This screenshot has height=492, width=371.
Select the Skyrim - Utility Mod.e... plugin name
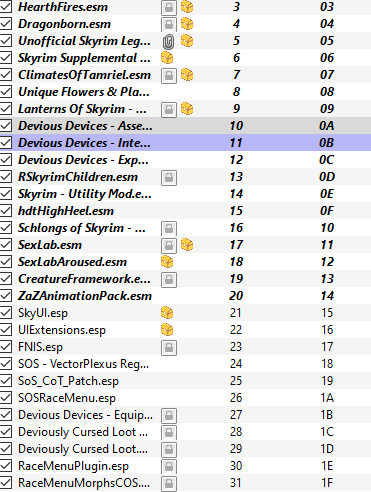85,194
